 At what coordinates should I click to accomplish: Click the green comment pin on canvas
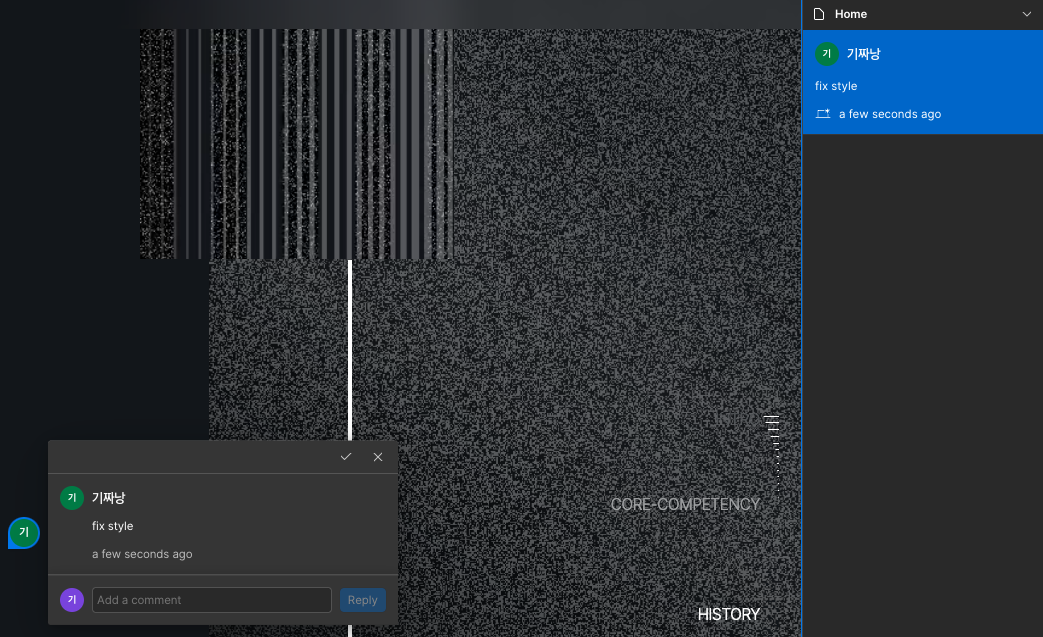tap(24, 533)
